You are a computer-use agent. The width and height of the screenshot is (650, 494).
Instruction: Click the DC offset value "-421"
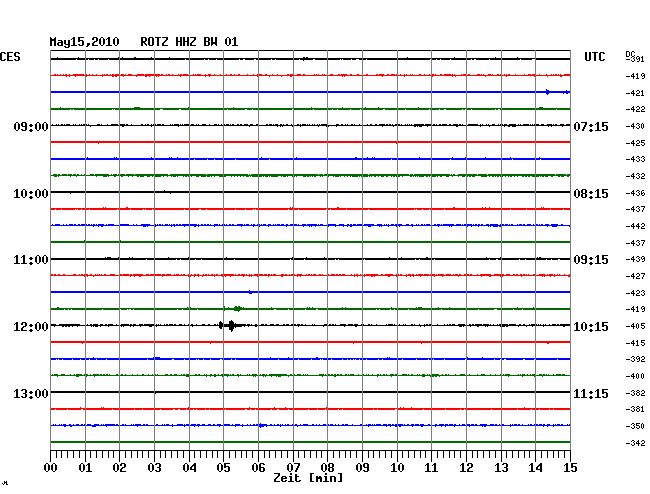tap(635, 93)
